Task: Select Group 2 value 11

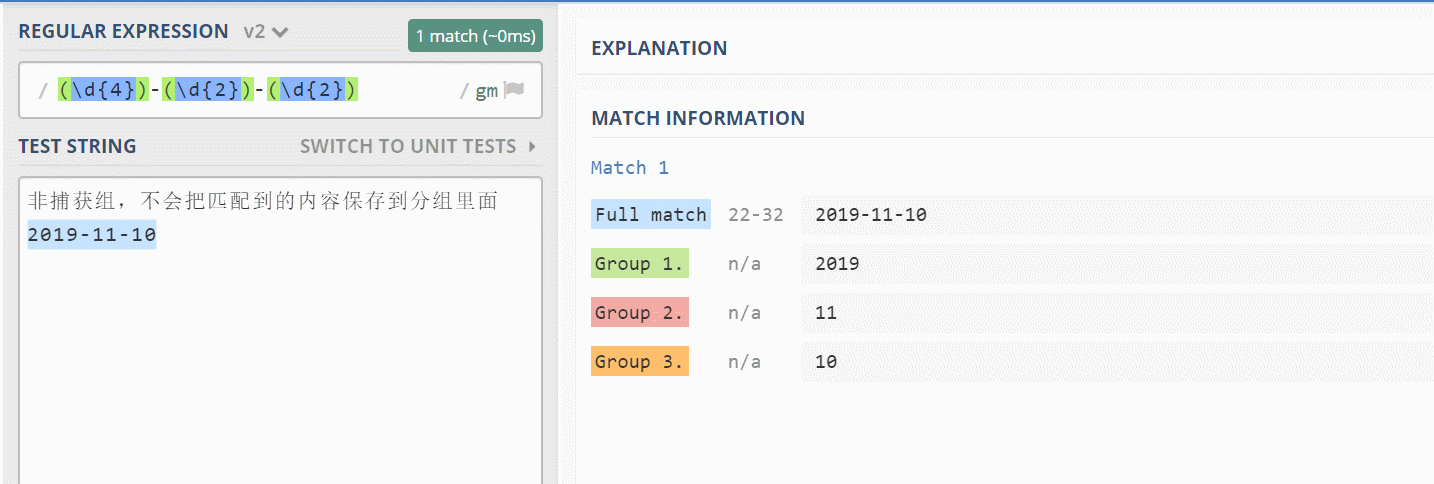Action: pos(826,313)
